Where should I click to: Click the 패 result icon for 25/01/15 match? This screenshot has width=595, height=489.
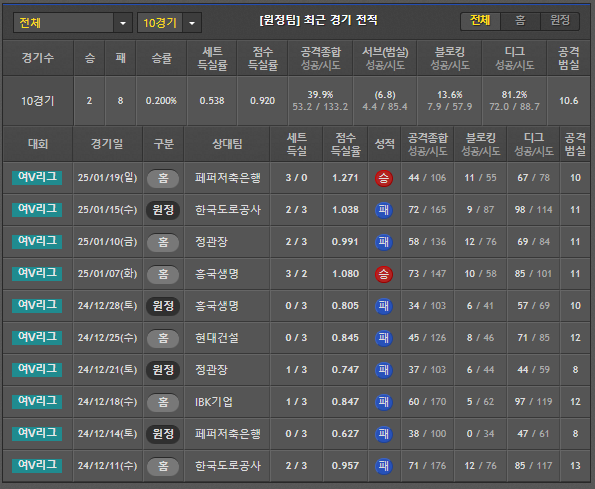point(384,210)
